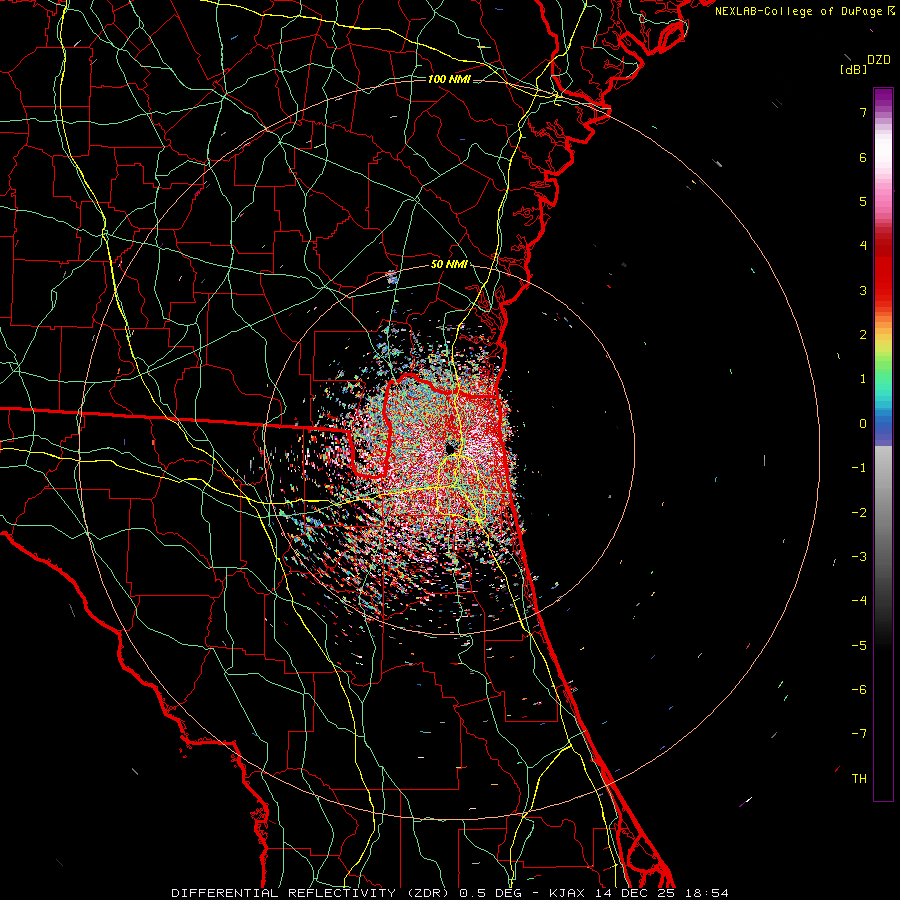This screenshot has width=900, height=900.
Task: Click the DZD [dB] colorbar title
Action: tap(865, 64)
